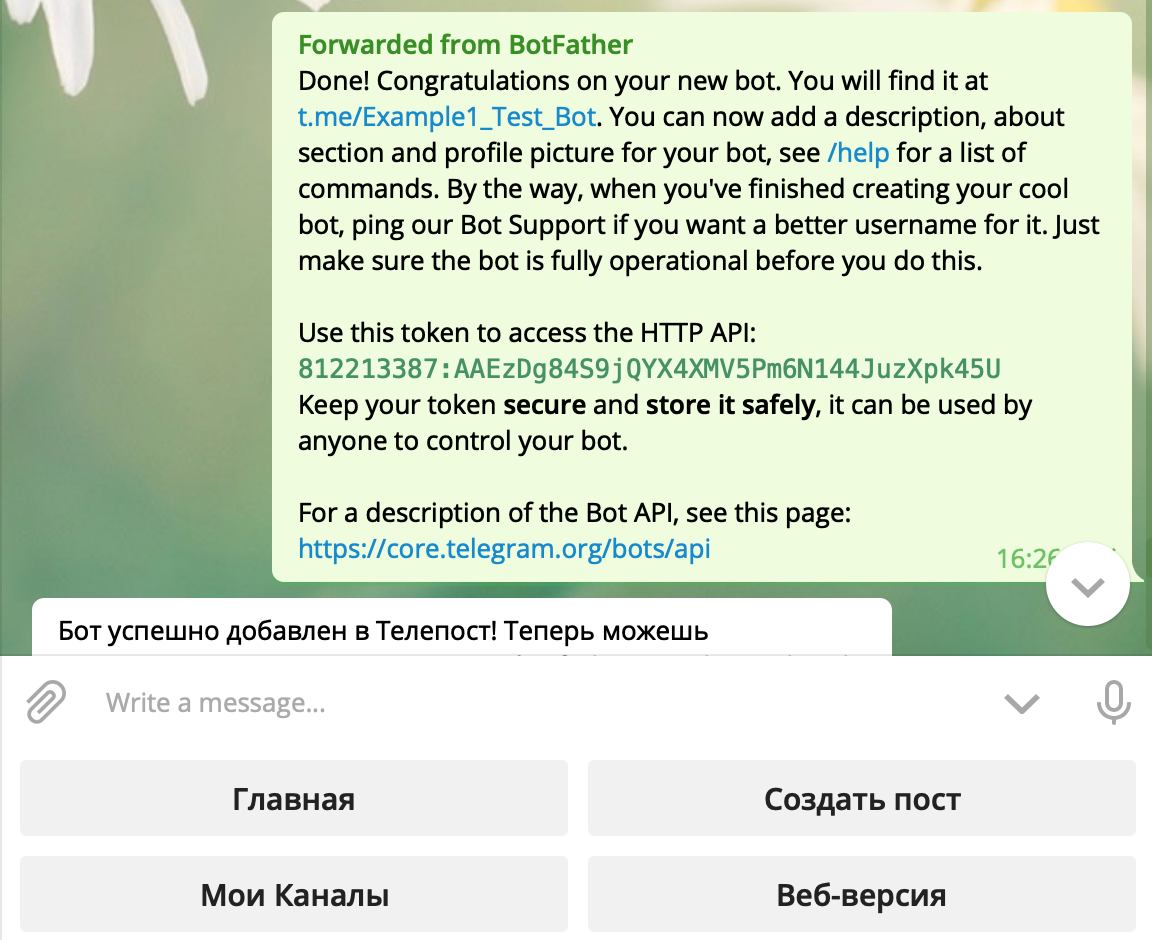This screenshot has width=1152, height=940.
Task: Click the Write a message input field
Action: pos(544,703)
